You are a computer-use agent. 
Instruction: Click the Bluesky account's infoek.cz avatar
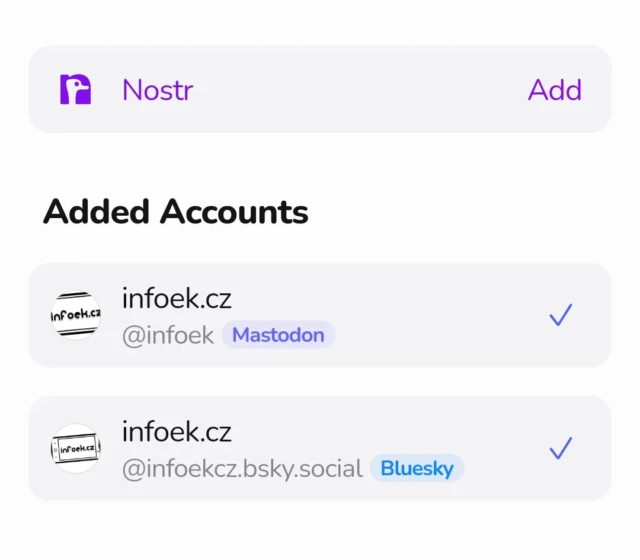[x=76, y=448]
